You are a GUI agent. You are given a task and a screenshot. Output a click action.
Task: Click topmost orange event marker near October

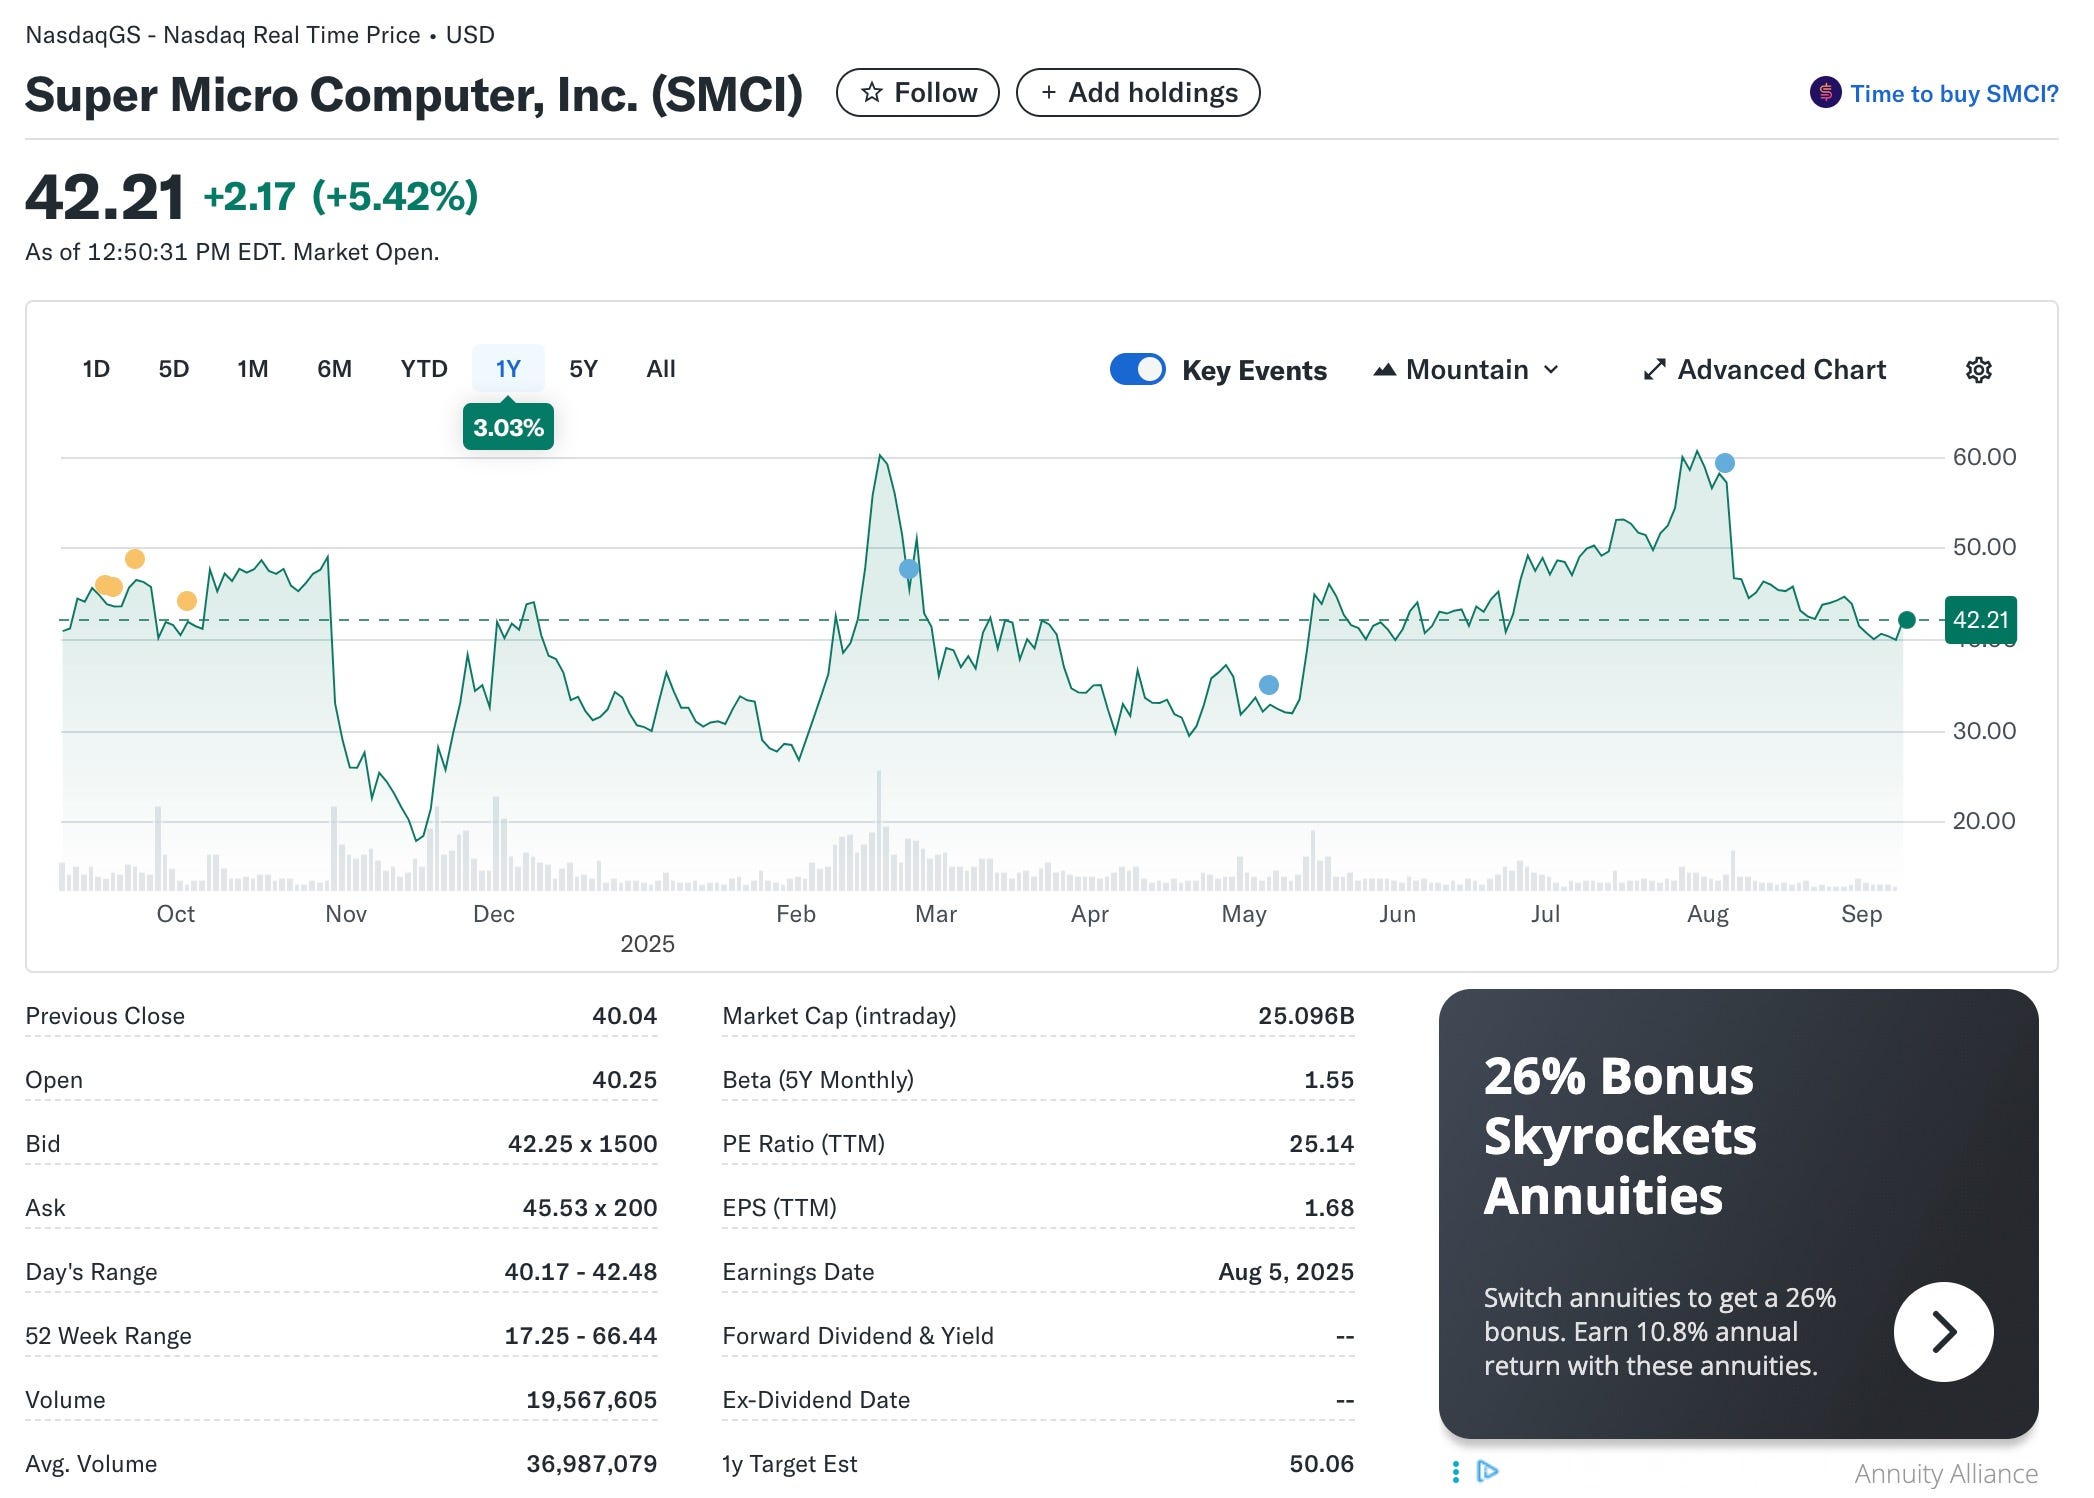(135, 559)
